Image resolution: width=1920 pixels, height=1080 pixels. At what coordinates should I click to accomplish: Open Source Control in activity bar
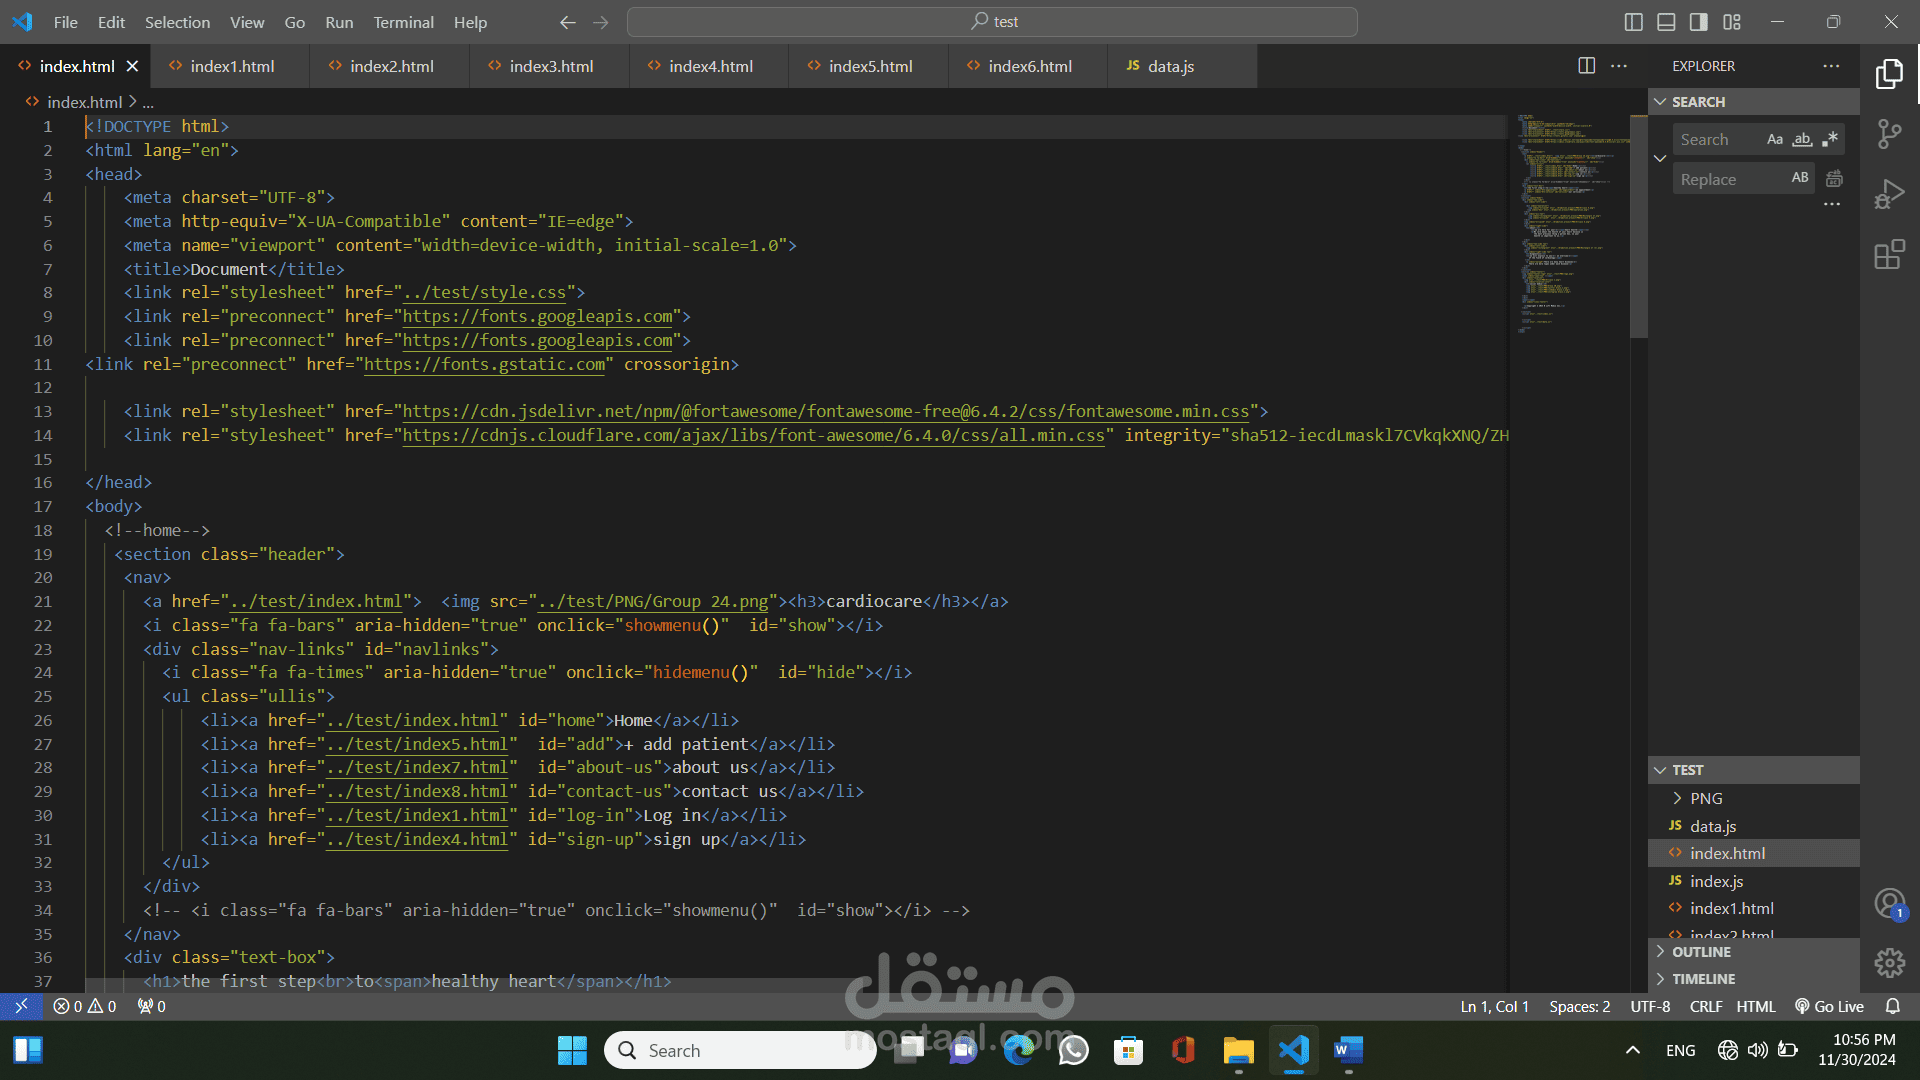click(x=1889, y=134)
